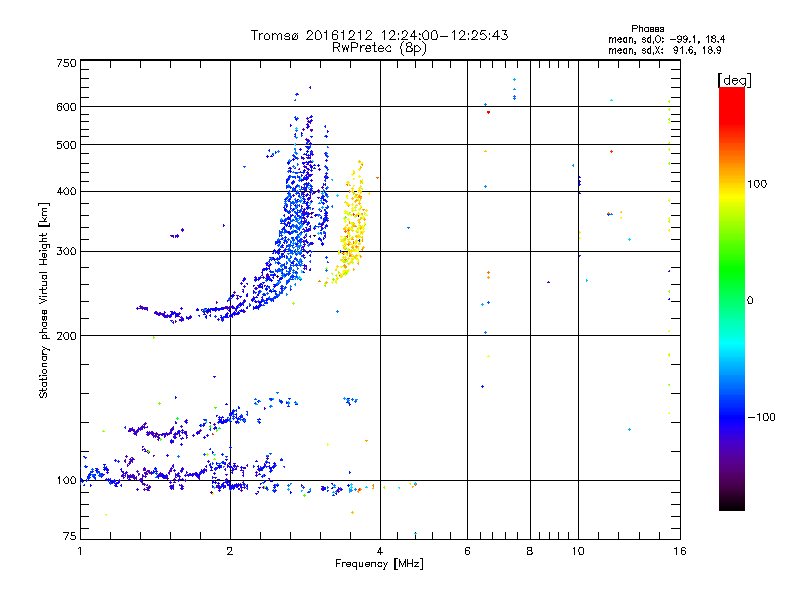
Task: Click the frequency axis tick label "10"
Action: tap(578, 551)
